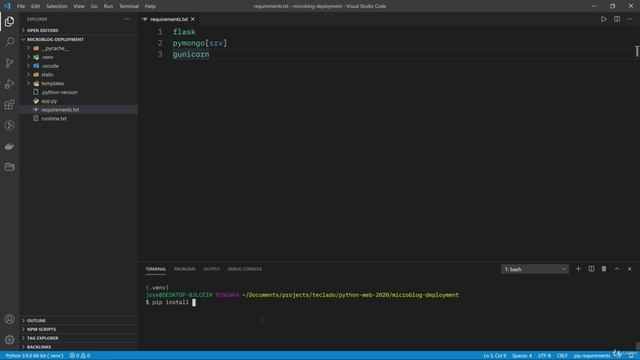
Task: Expand the .vscode folder
Action: tap(78, 66)
